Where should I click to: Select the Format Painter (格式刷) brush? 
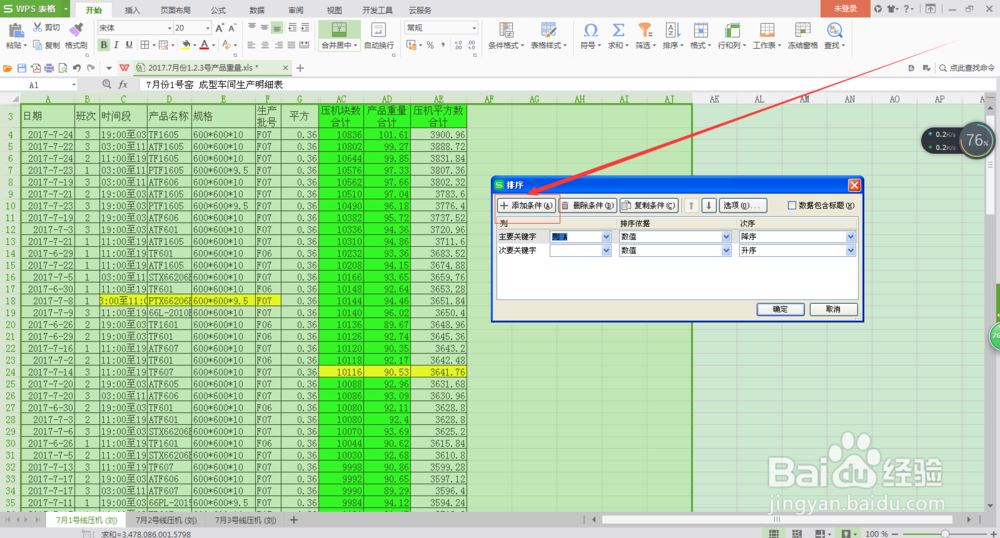coord(76,30)
